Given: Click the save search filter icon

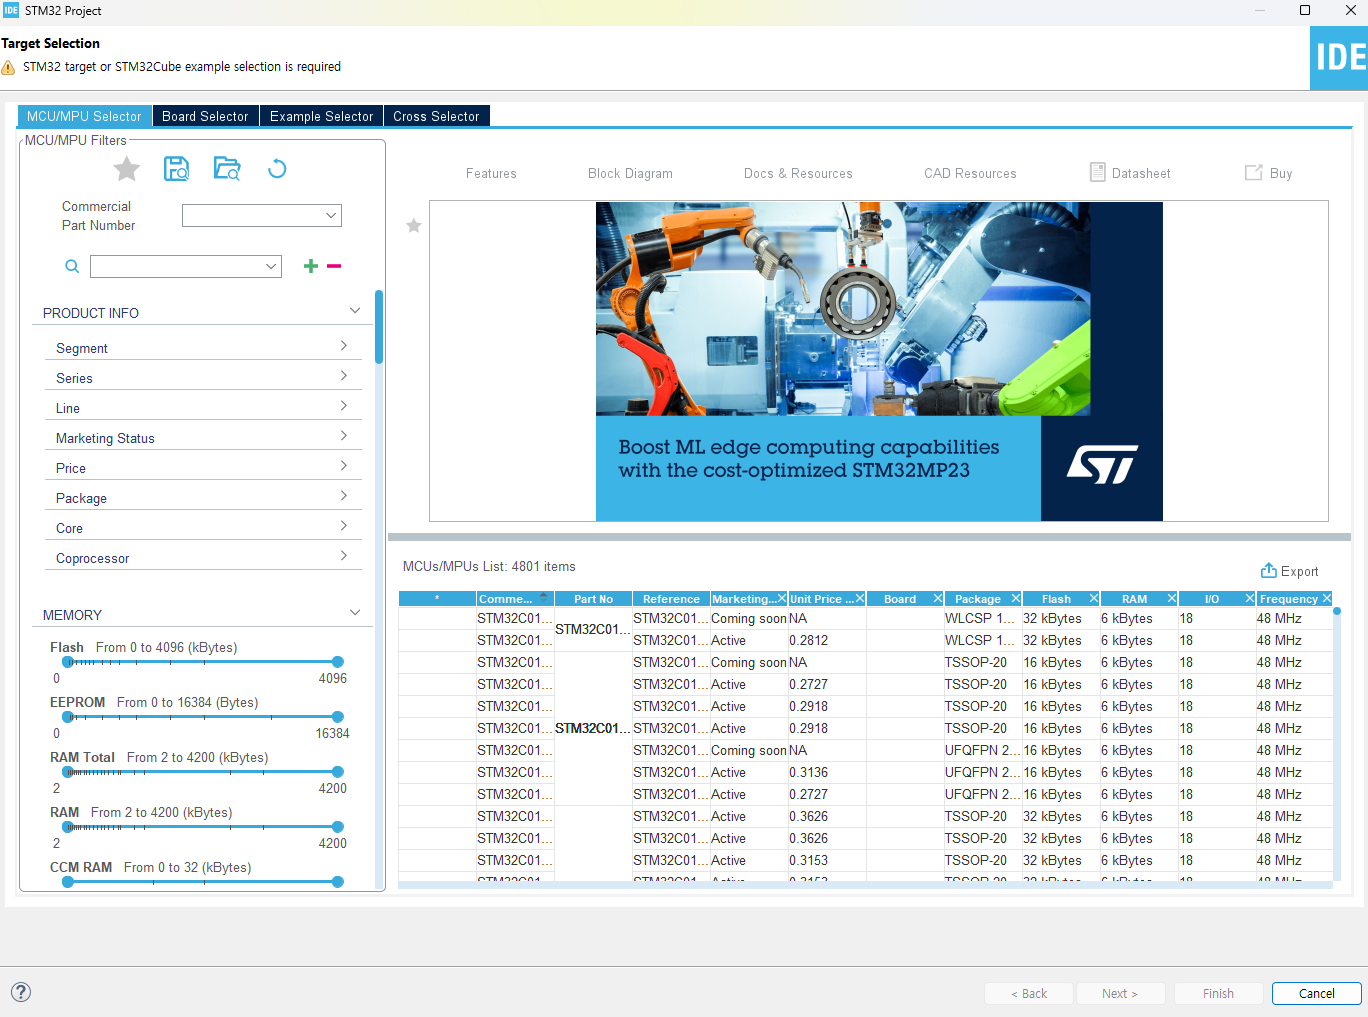Looking at the screenshot, I should [176, 169].
